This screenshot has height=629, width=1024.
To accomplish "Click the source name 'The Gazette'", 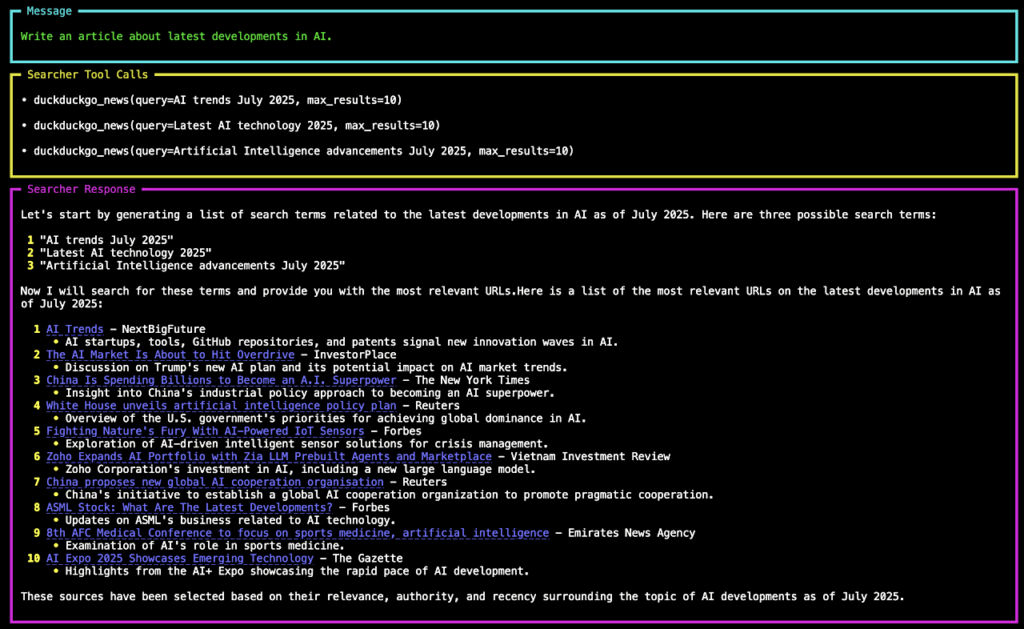I will click(x=368, y=558).
